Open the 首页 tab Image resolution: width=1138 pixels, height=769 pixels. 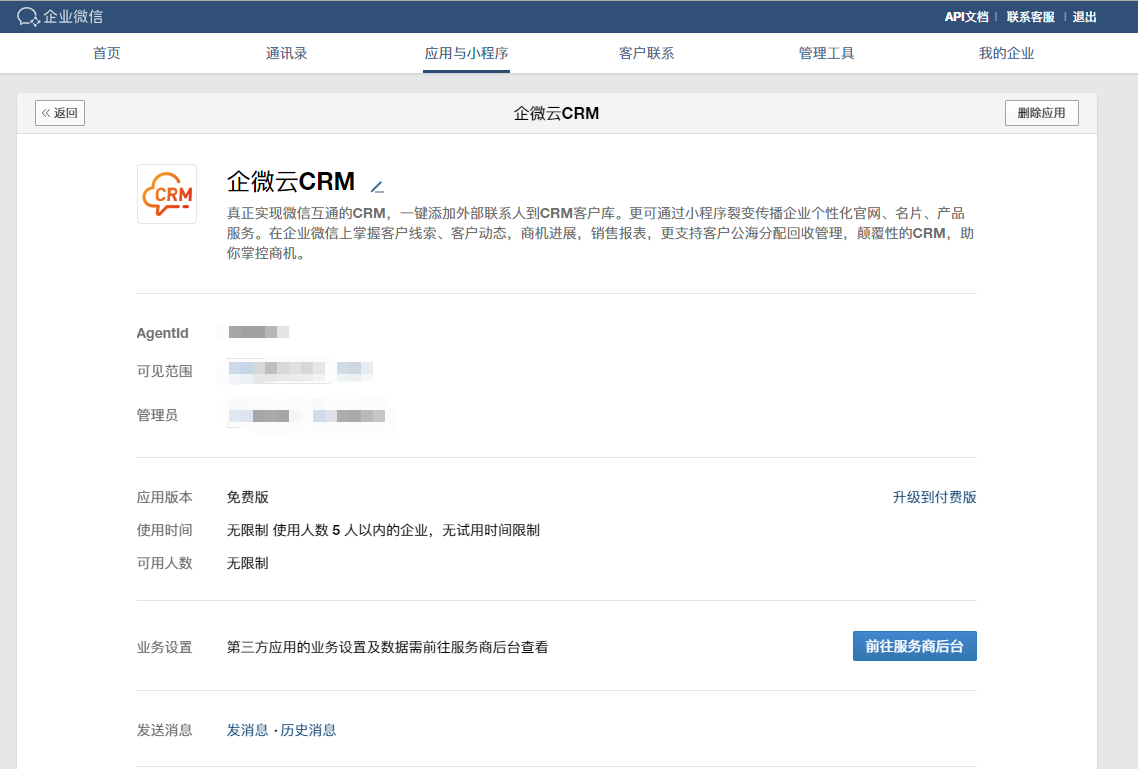pos(107,53)
